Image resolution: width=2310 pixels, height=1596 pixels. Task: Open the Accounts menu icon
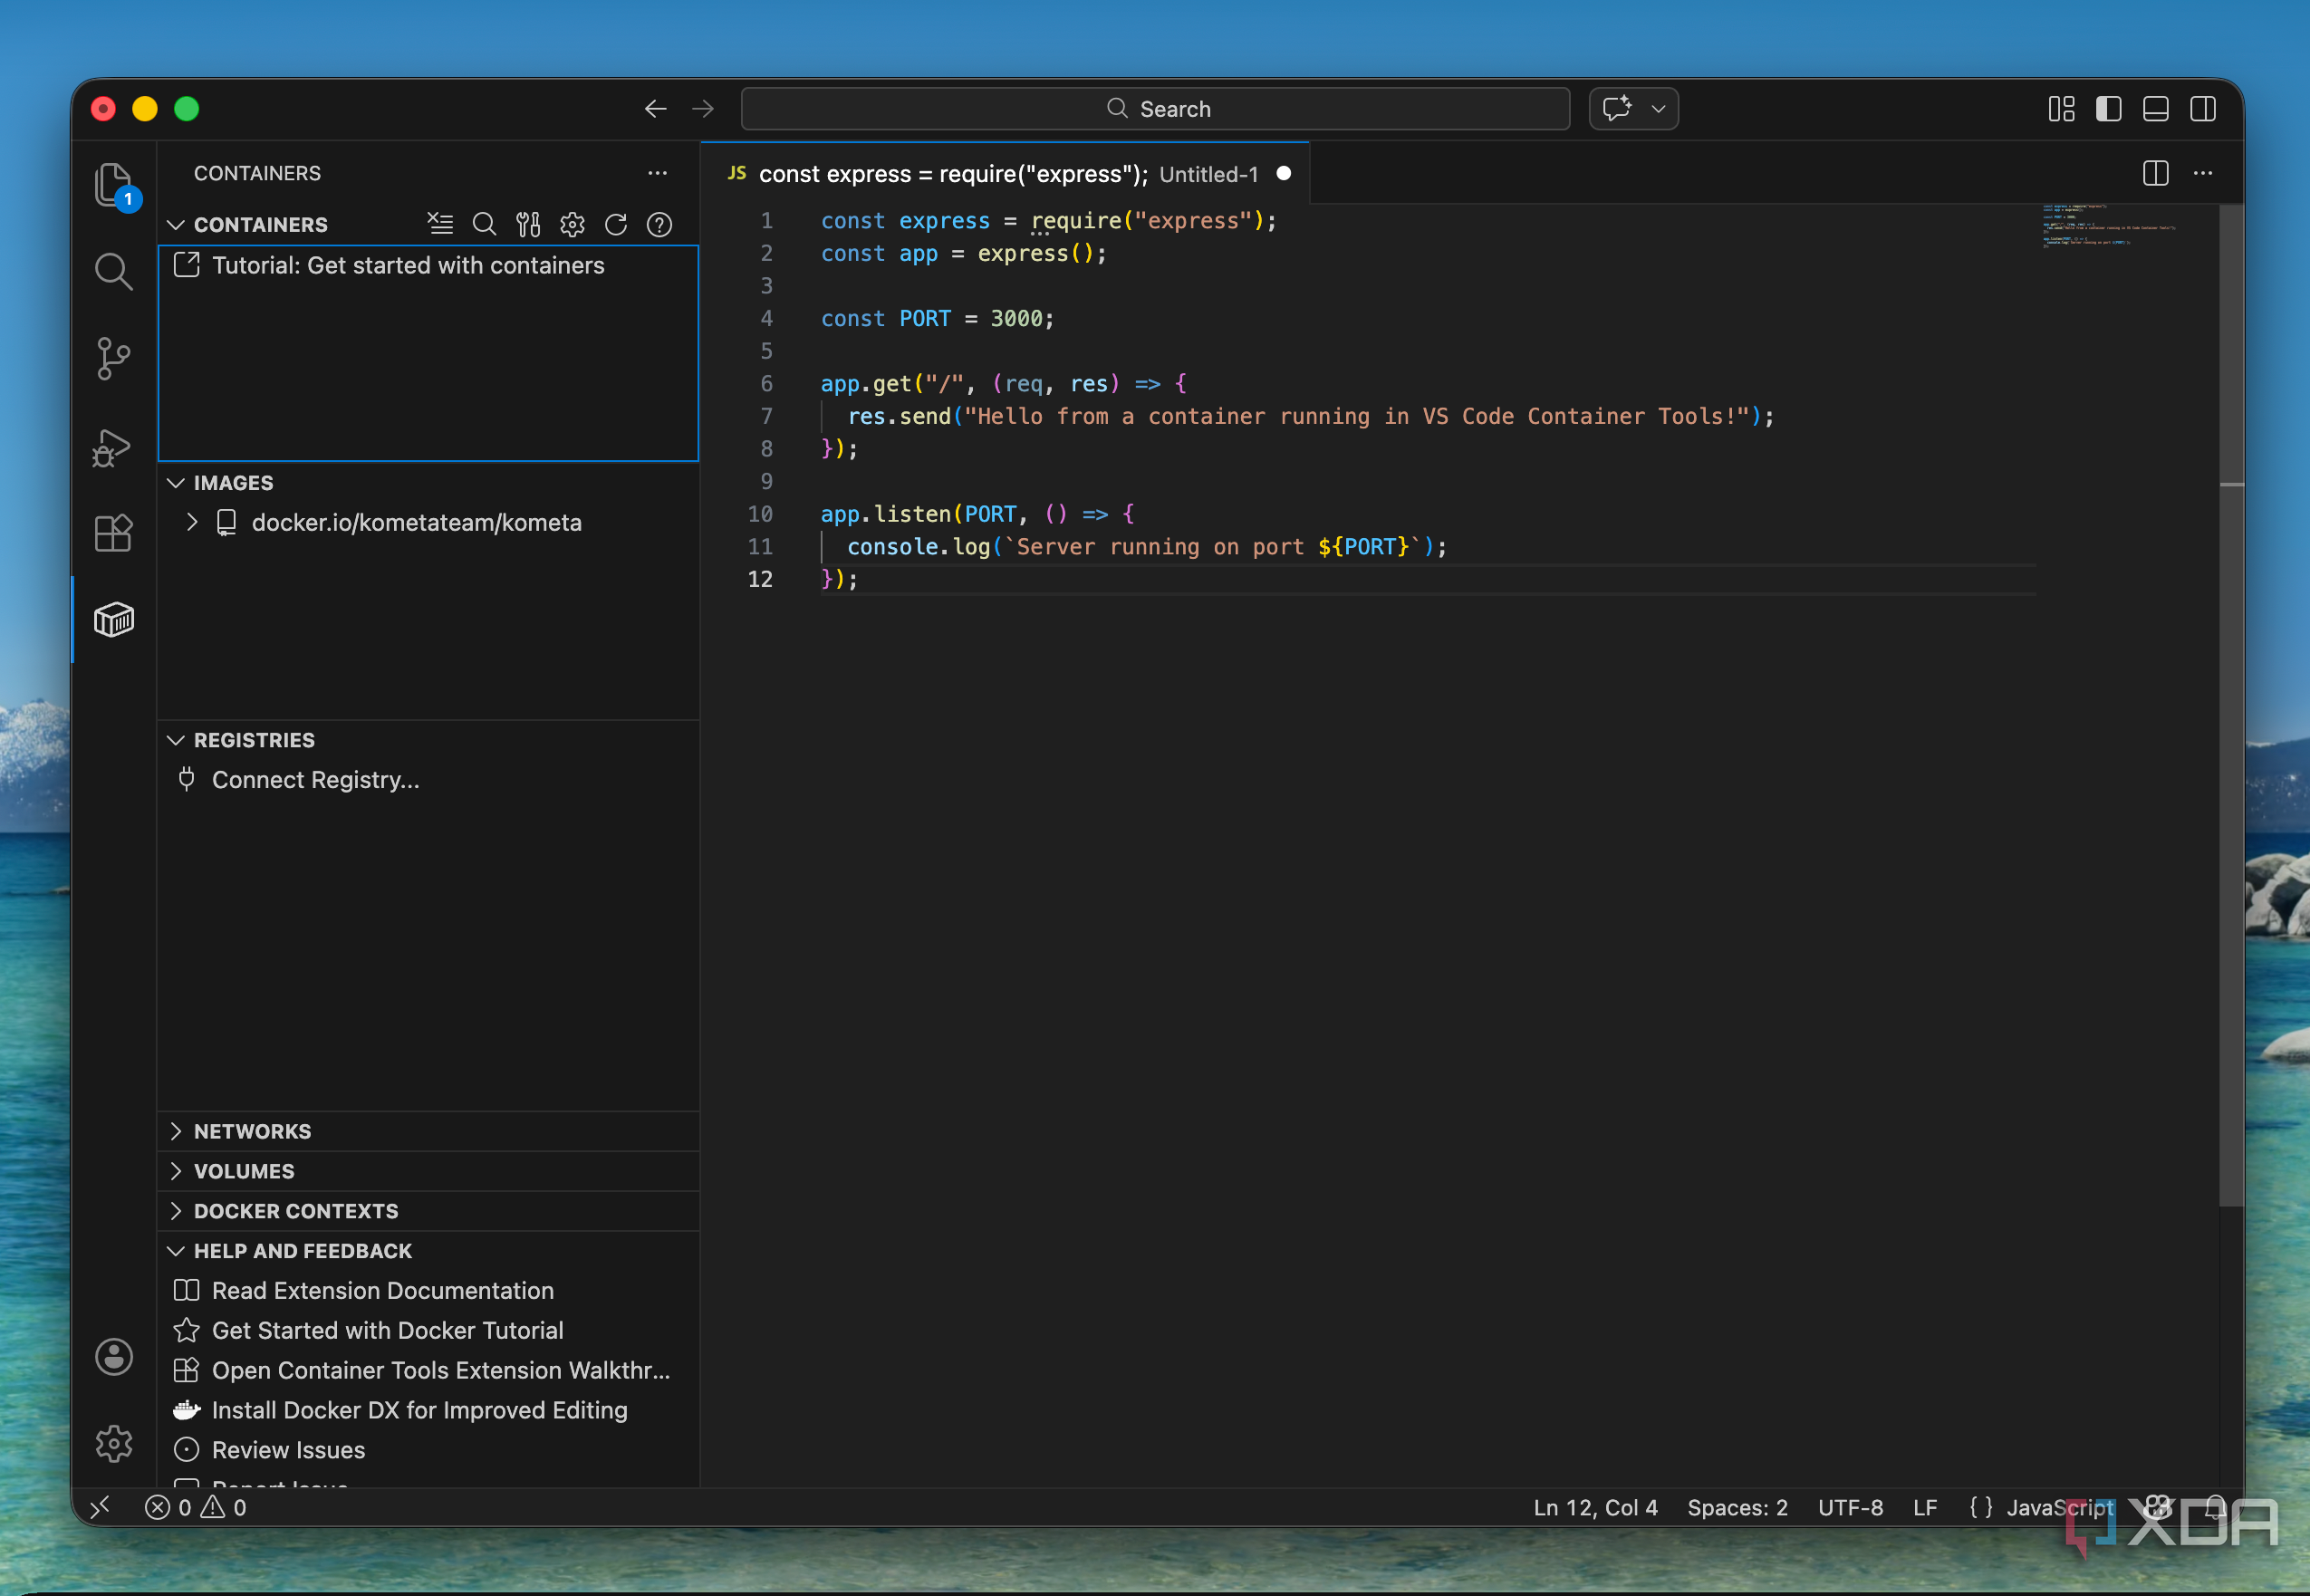coord(114,1357)
